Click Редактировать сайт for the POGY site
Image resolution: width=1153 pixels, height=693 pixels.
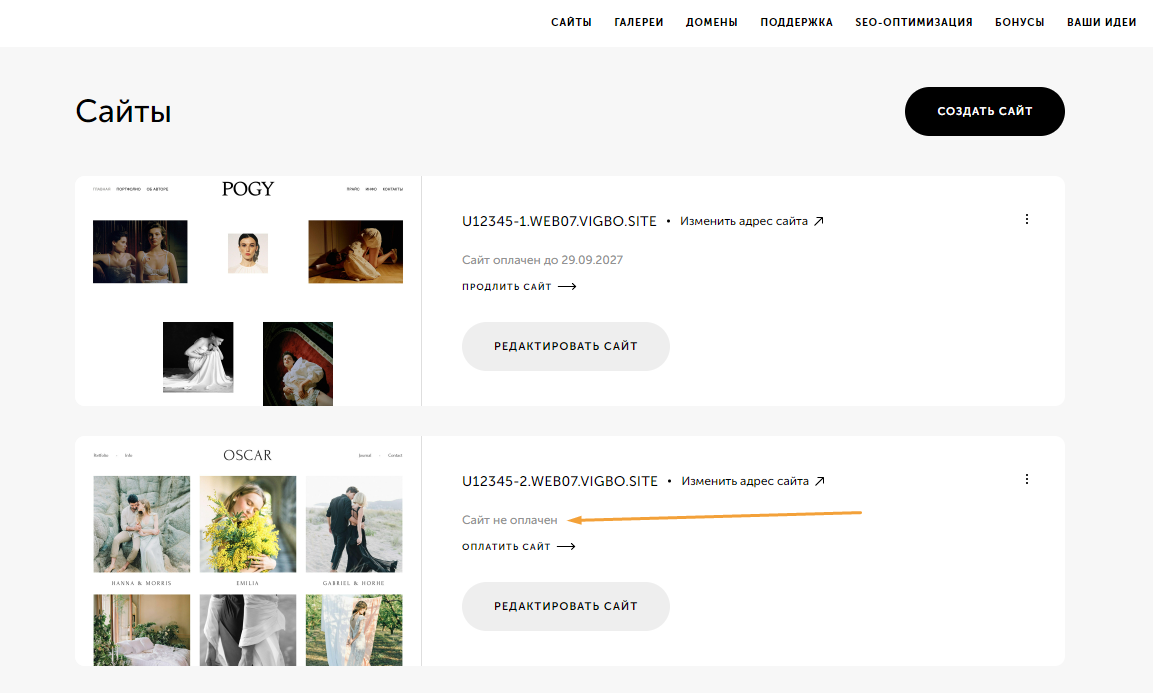(x=565, y=346)
